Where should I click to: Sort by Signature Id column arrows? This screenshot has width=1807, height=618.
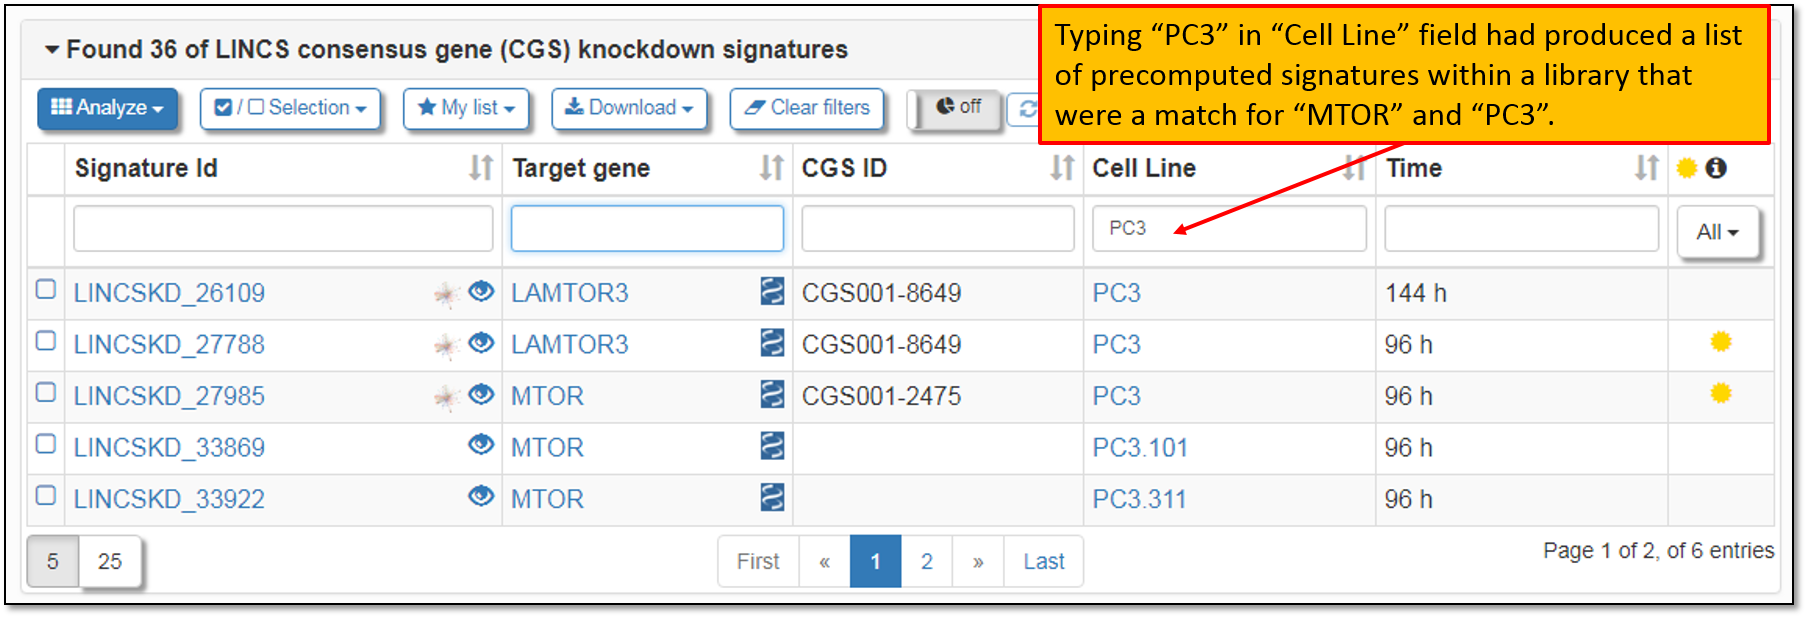[481, 168]
